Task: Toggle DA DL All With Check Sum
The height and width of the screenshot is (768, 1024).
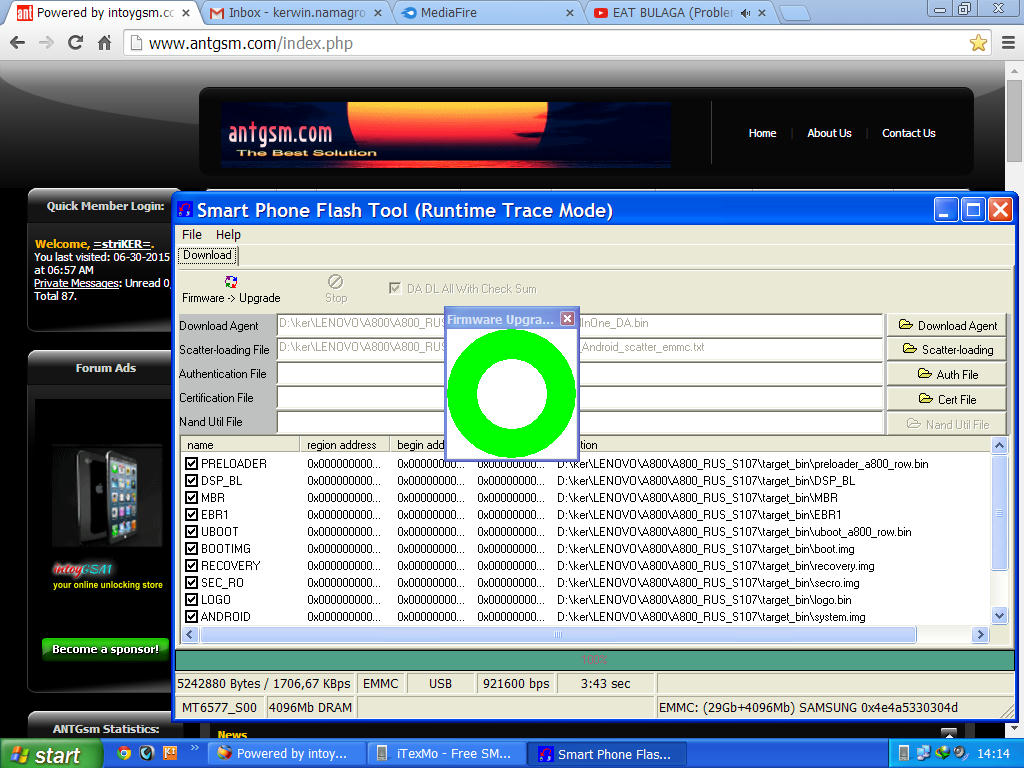Action: click(x=394, y=288)
